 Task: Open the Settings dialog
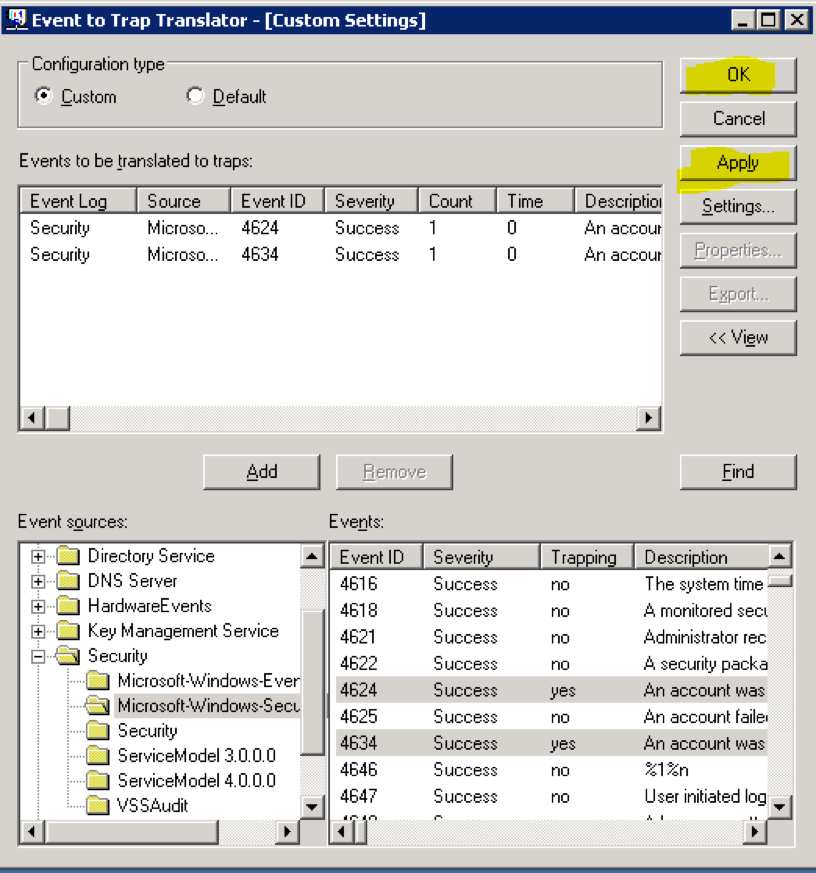pyautogui.click(x=738, y=206)
